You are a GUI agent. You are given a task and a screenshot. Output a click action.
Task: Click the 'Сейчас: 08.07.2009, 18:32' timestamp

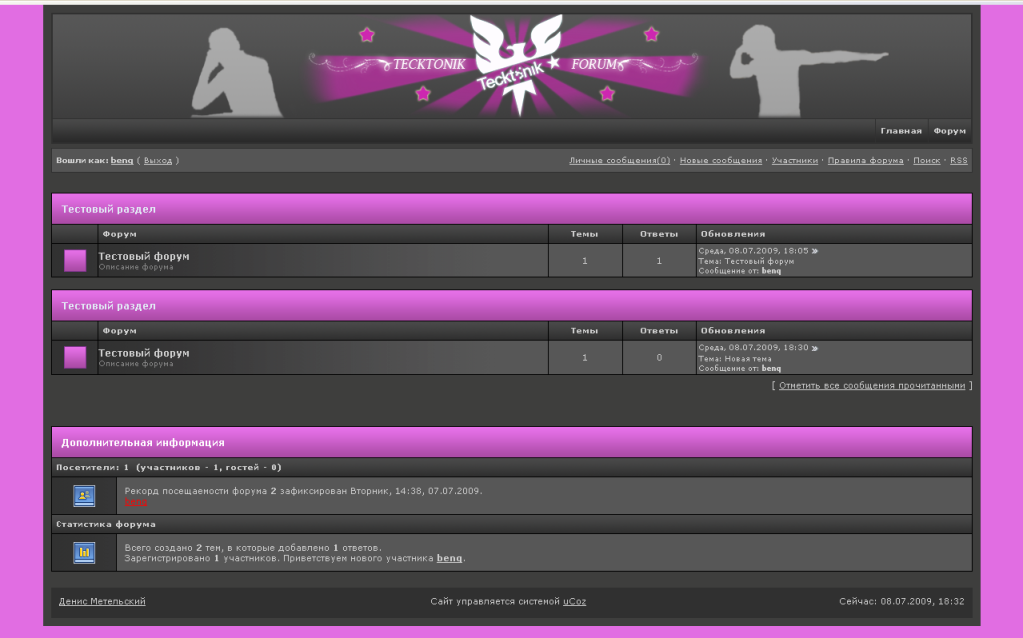(x=902, y=601)
